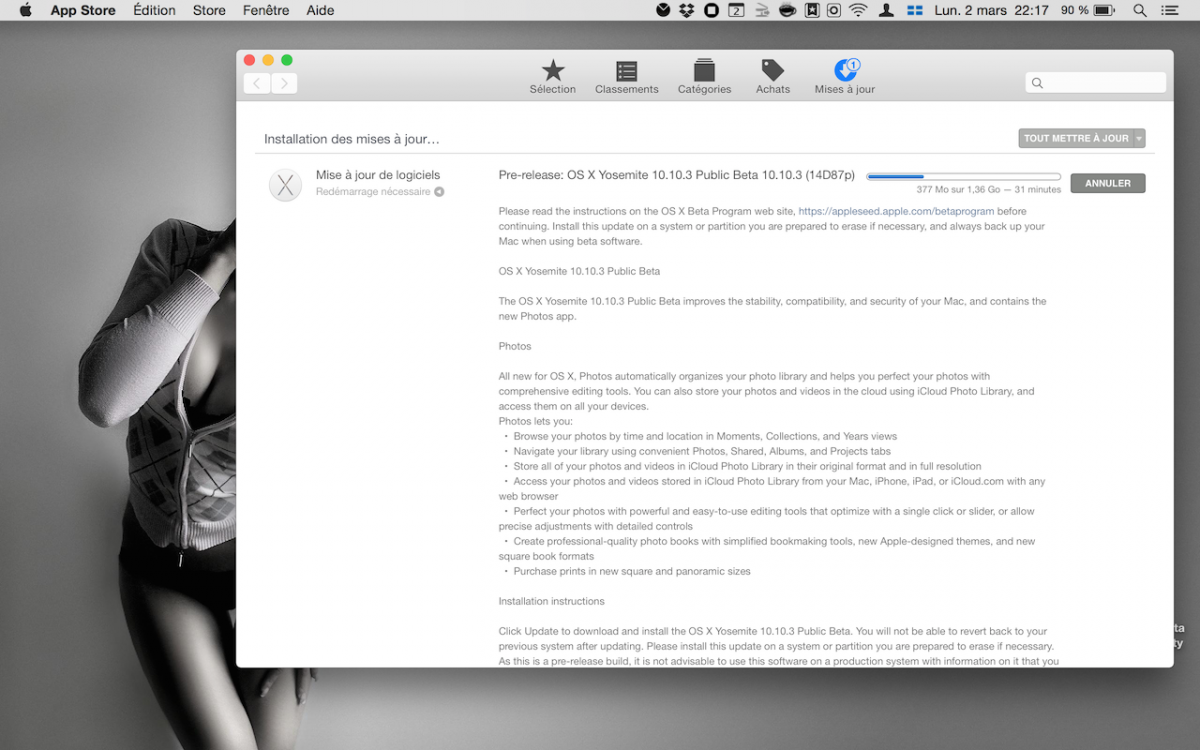This screenshot has height=750, width=1200.
Task: Click the Redémarrage nécessaire text
Action: (x=373, y=191)
